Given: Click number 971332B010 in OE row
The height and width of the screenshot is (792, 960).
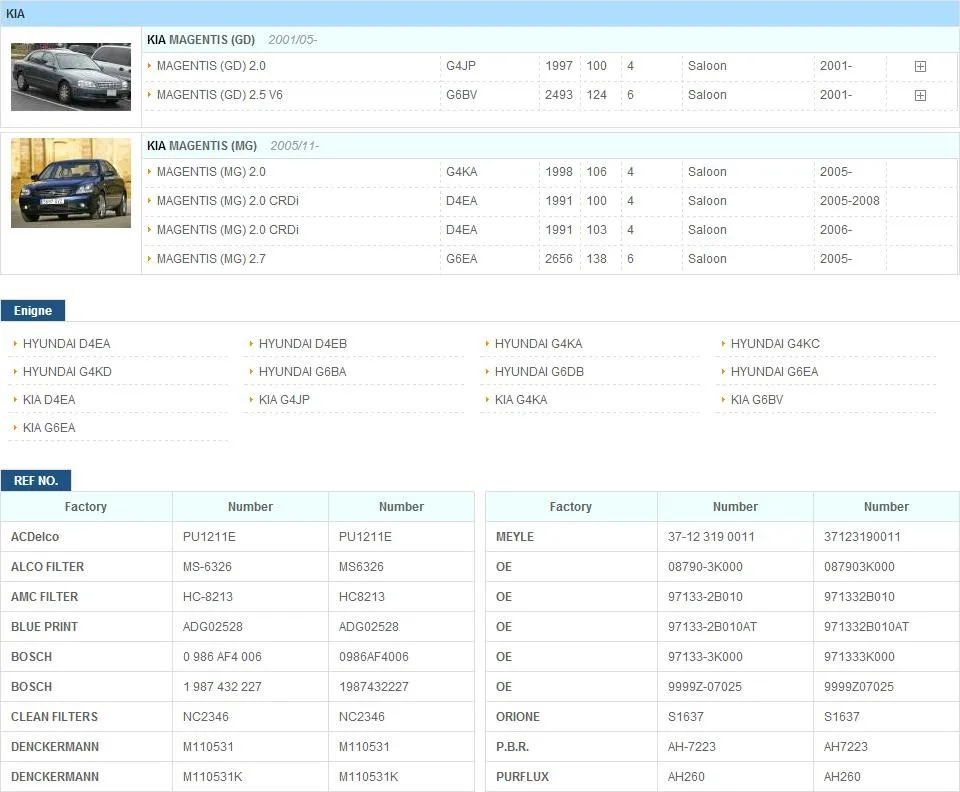Looking at the screenshot, I should tap(859, 597).
